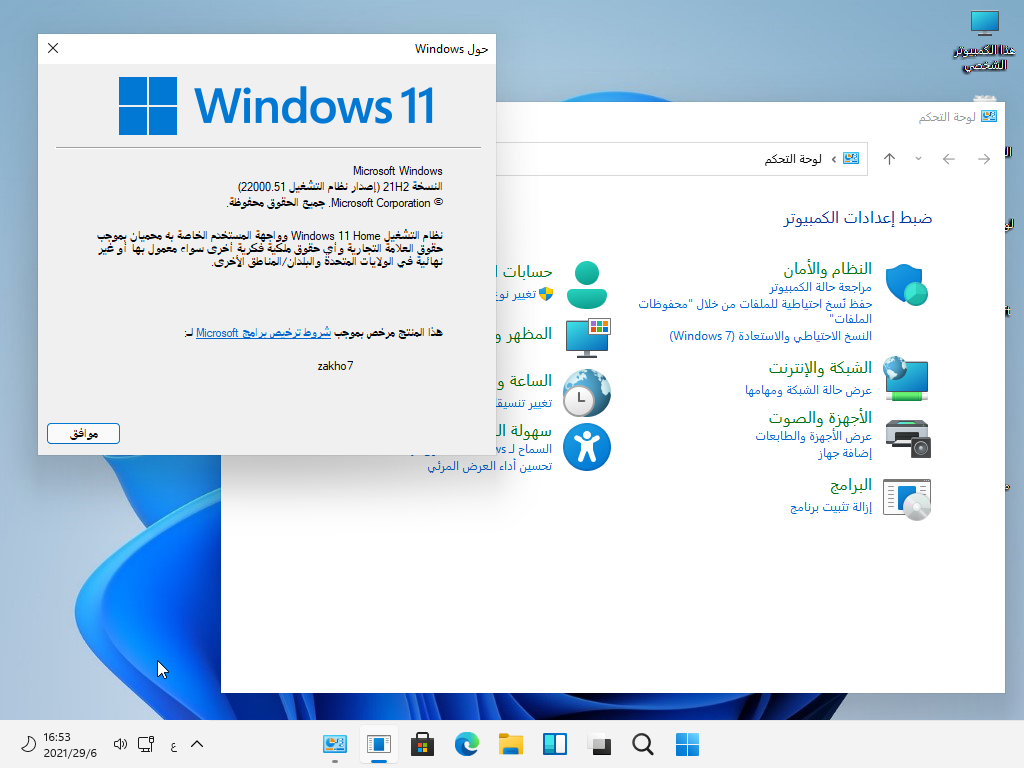
Task: Click the Appearance and Personalization monitor icon
Action: tap(588, 337)
